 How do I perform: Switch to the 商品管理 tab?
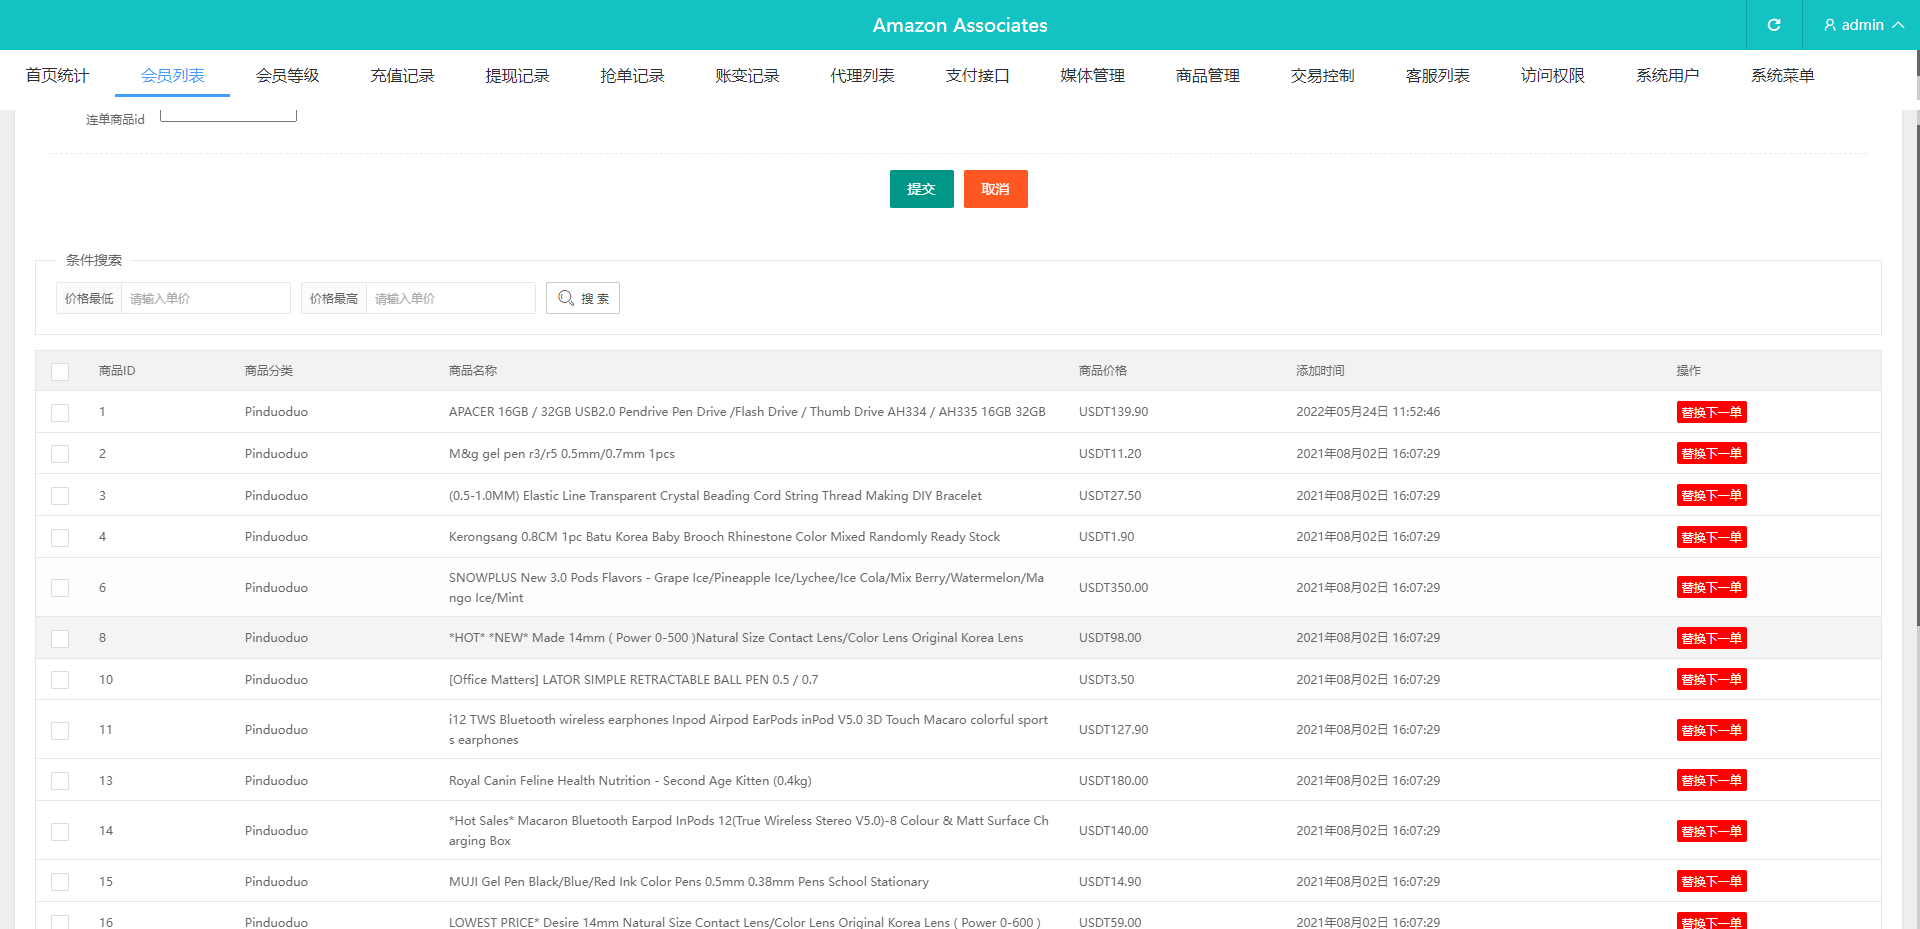coord(1207,76)
